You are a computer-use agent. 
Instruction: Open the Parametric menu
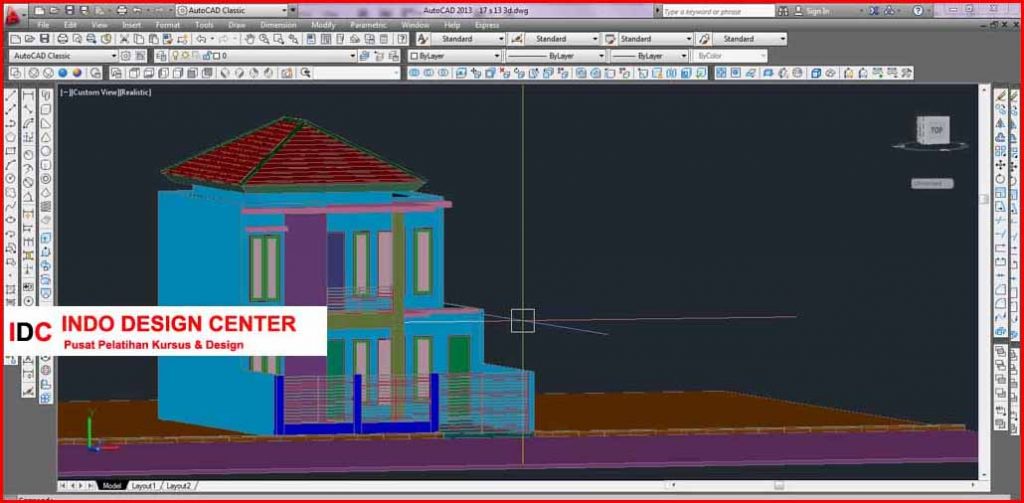click(x=368, y=25)
